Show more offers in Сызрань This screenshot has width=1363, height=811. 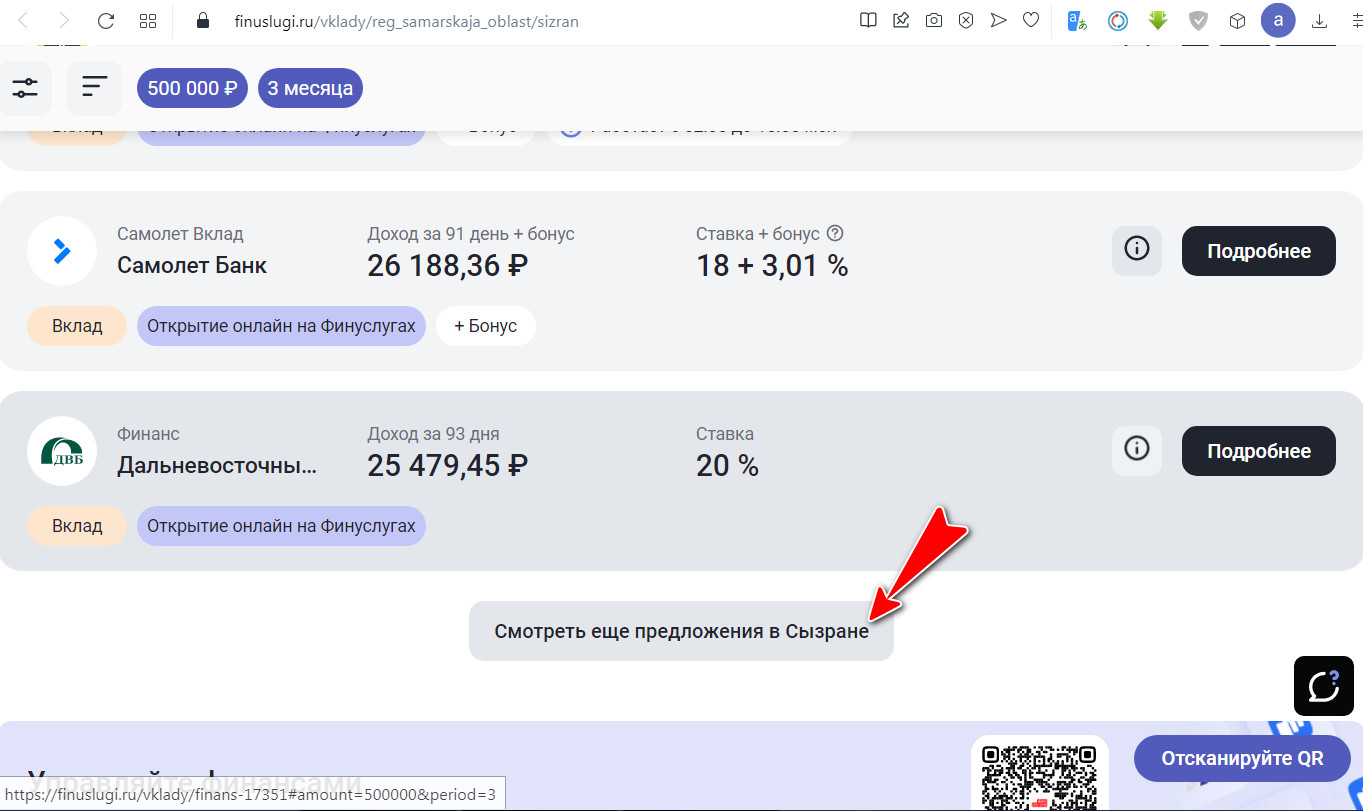pos(681,632)
